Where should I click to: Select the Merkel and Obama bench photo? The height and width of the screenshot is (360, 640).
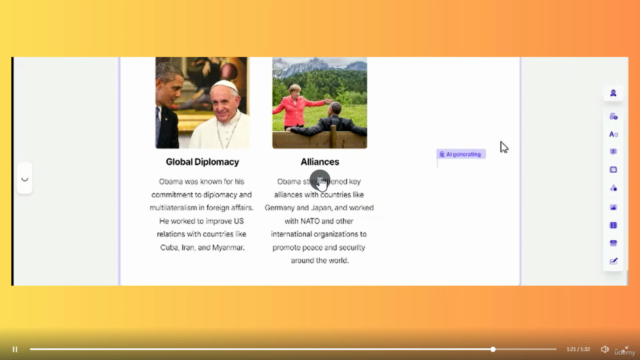pyautogui.click(x=320, y=102)
